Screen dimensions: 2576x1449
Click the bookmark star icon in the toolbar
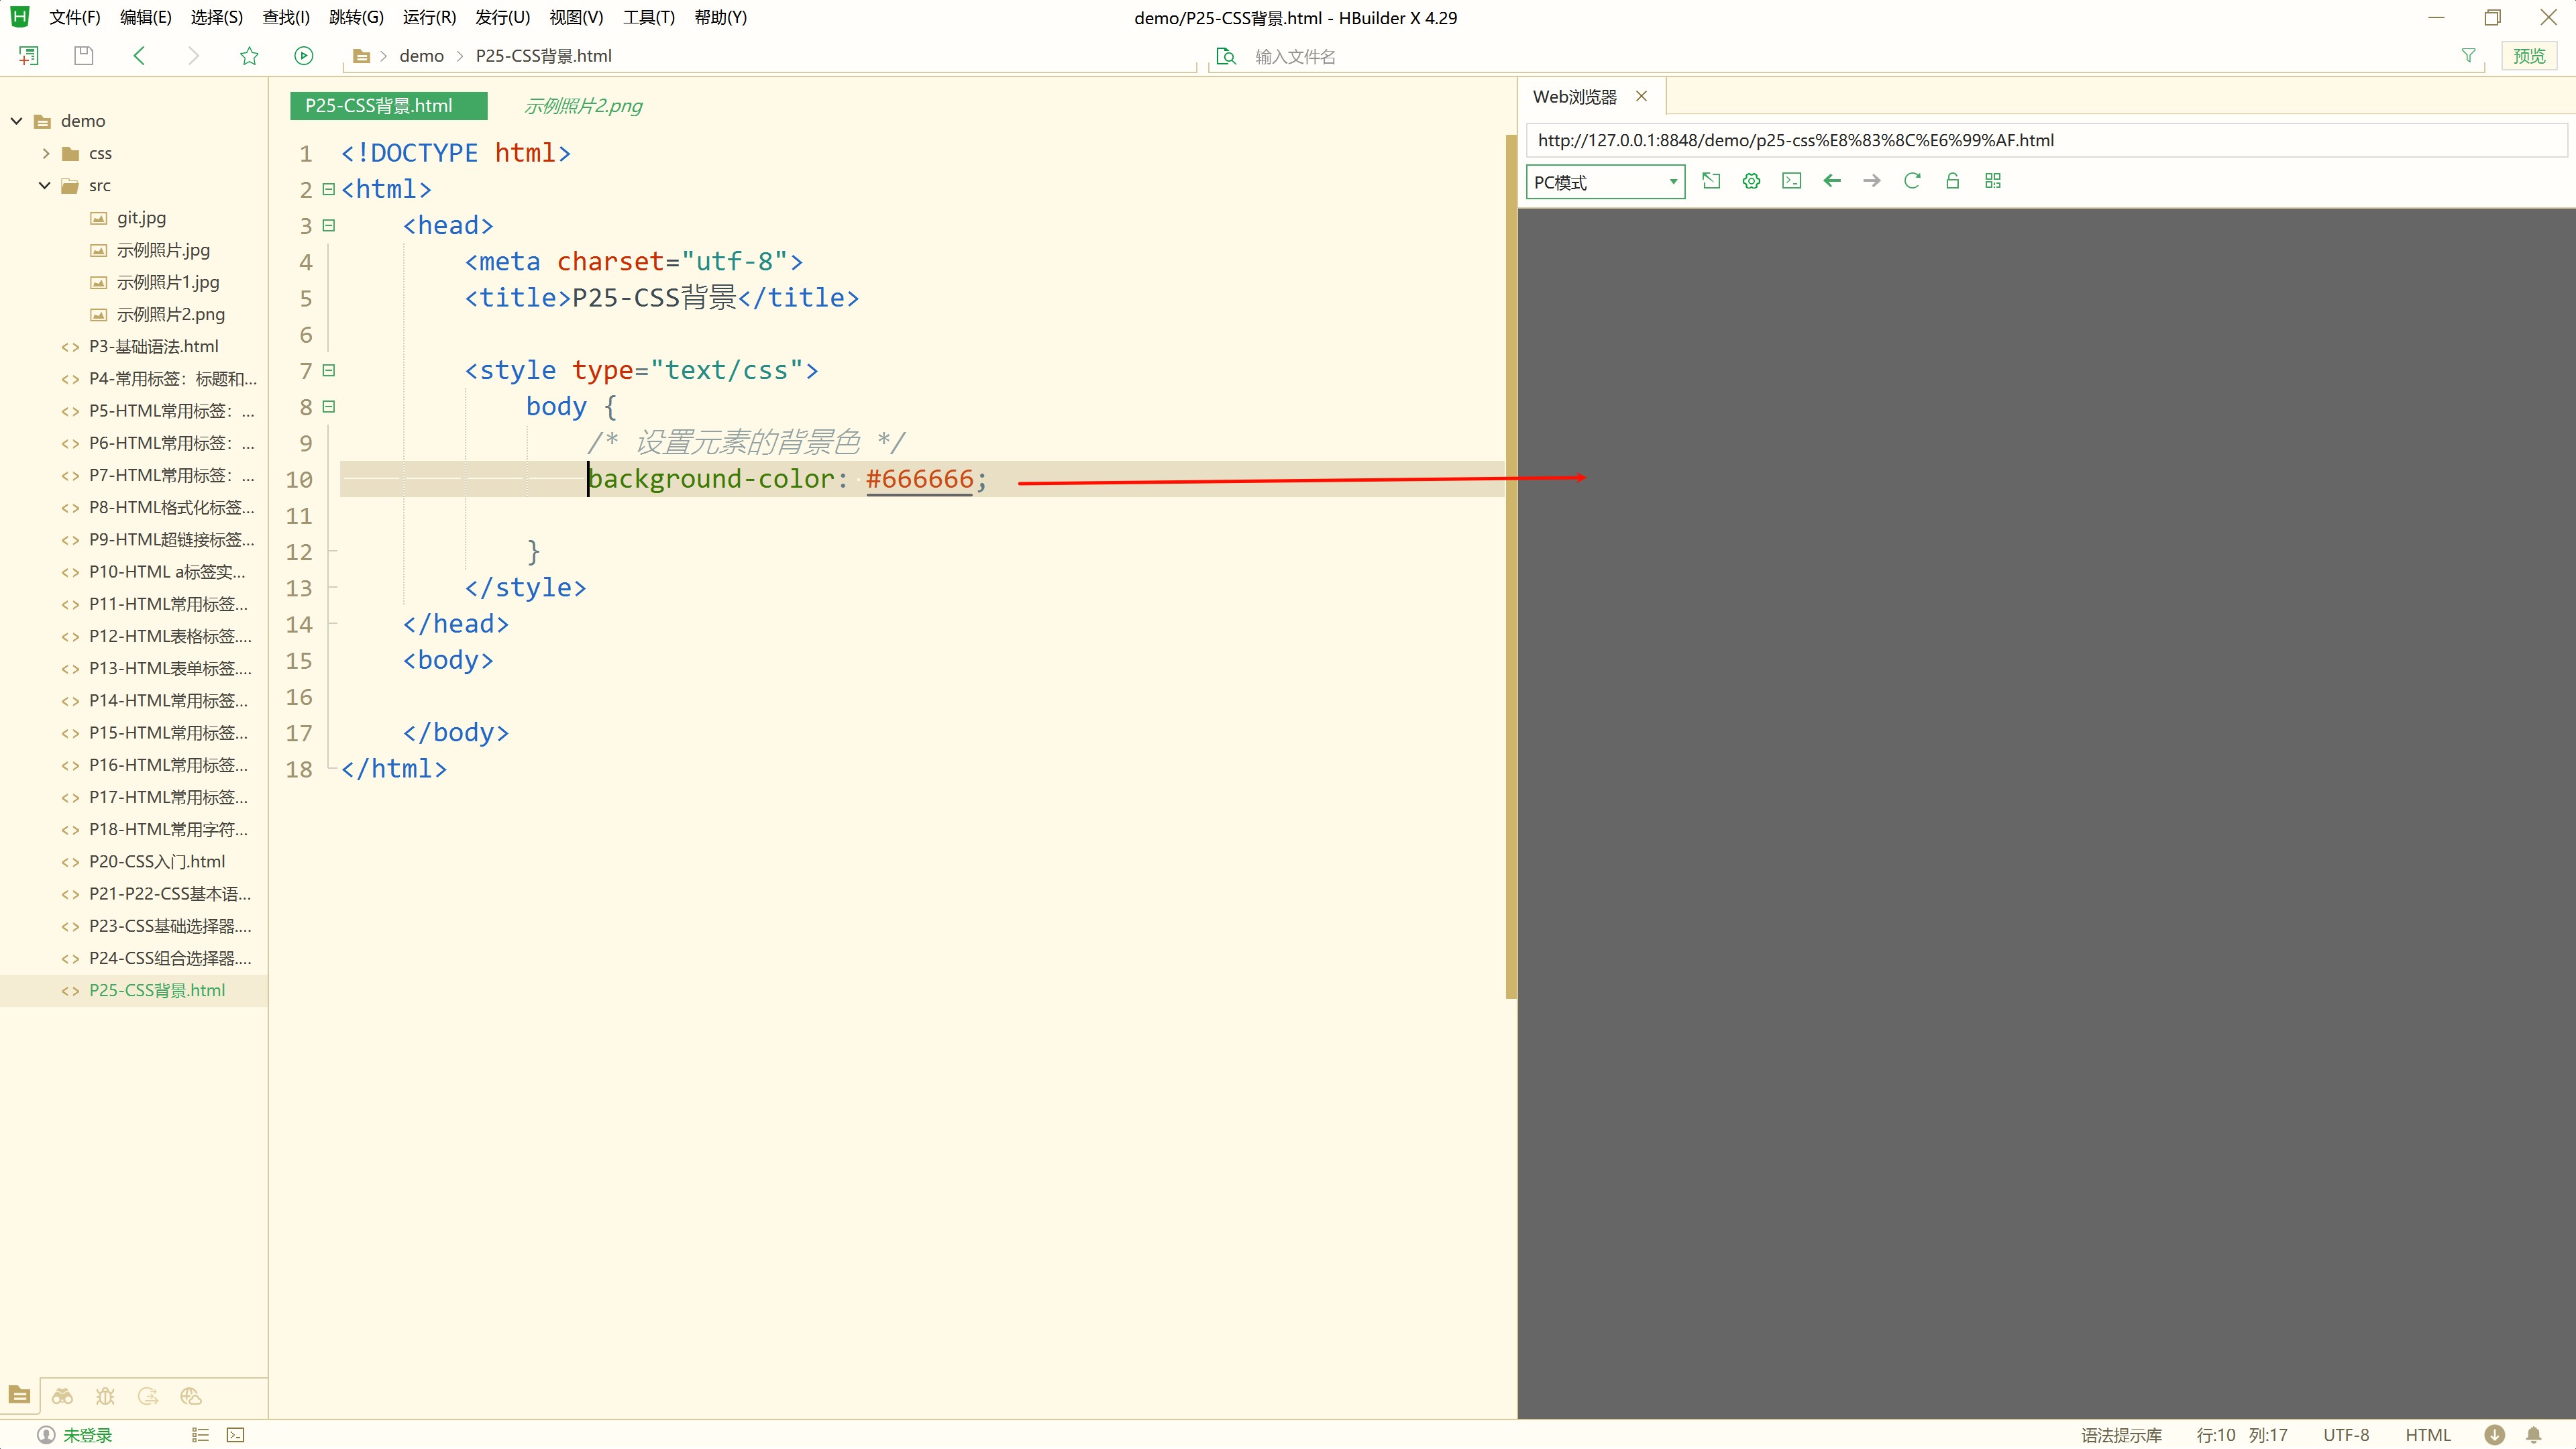click(x=249, y=56)
